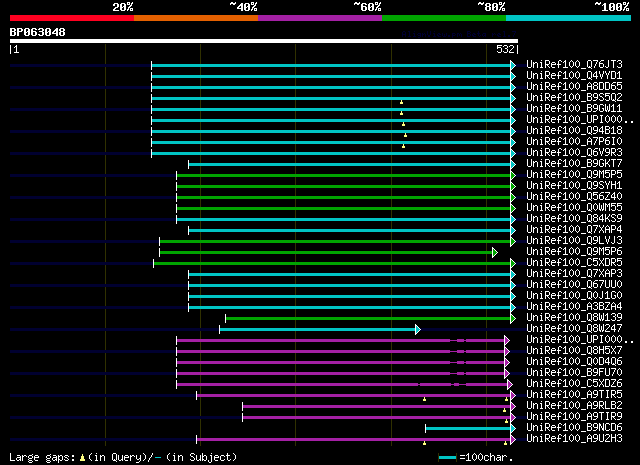Screen dimensions: 640x465
Task: Click the red 20% identity legend segment
Action: coord(72,18)
